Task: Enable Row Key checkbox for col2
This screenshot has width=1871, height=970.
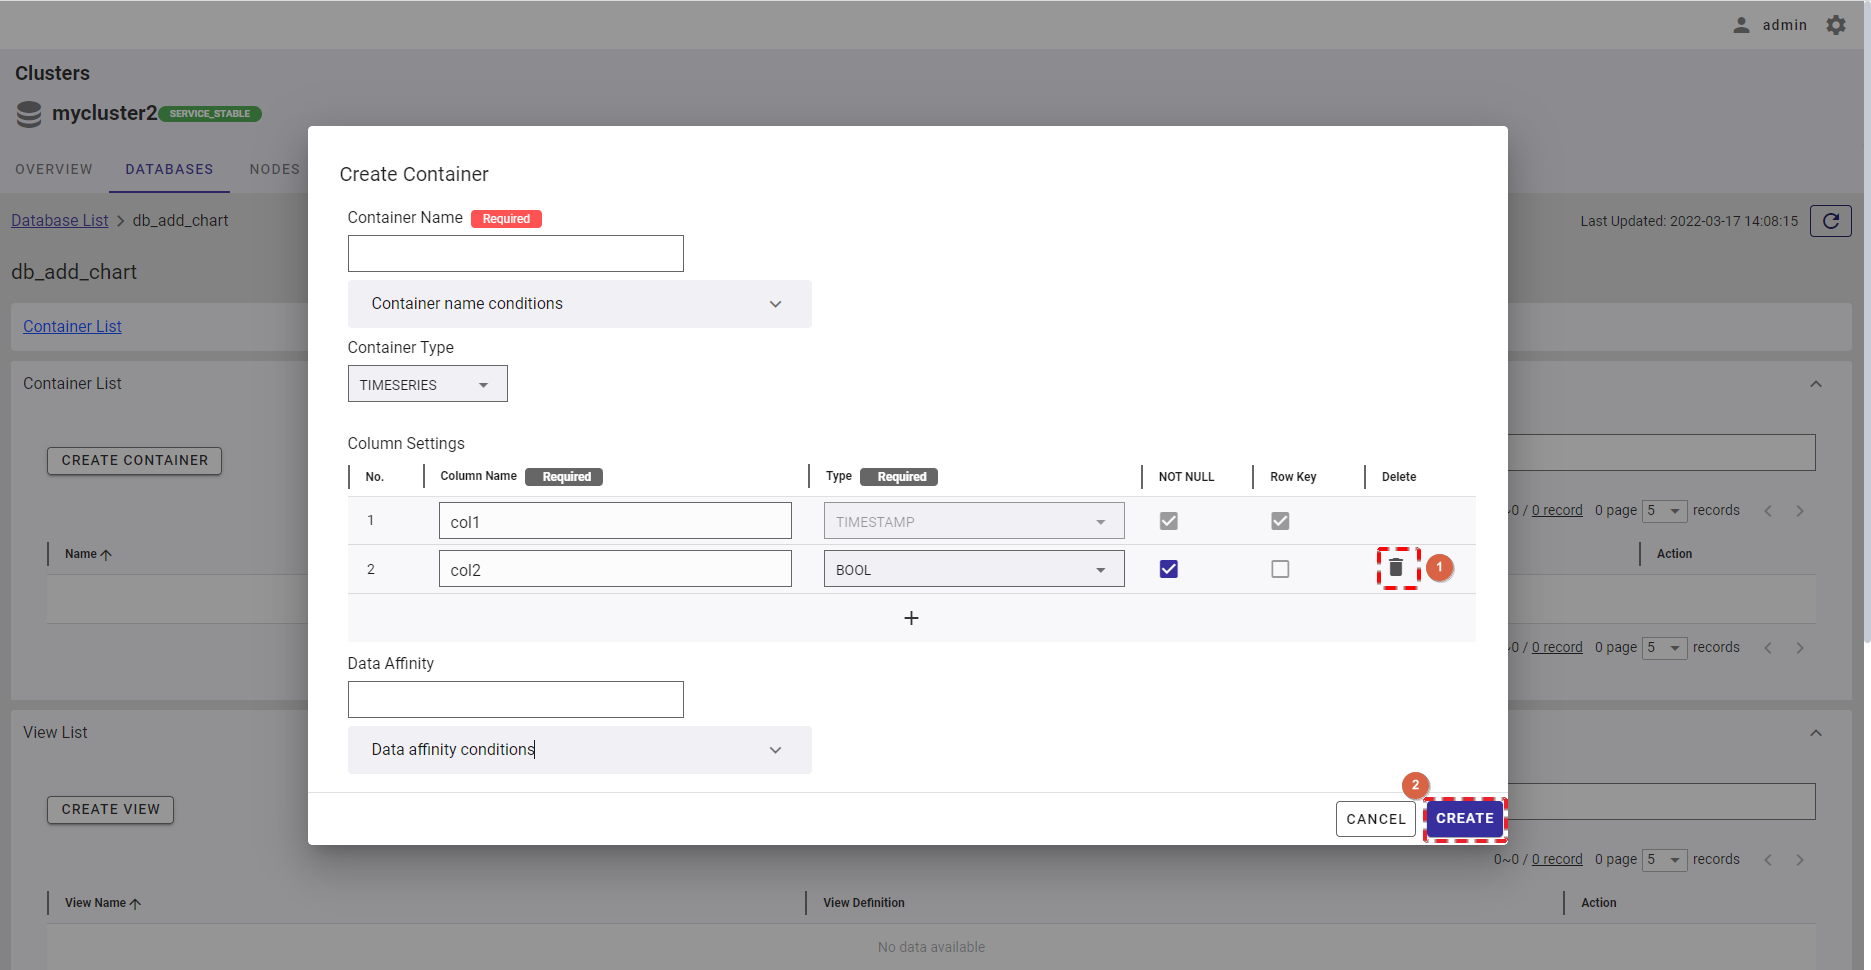Action: (x=1280, y=569)
